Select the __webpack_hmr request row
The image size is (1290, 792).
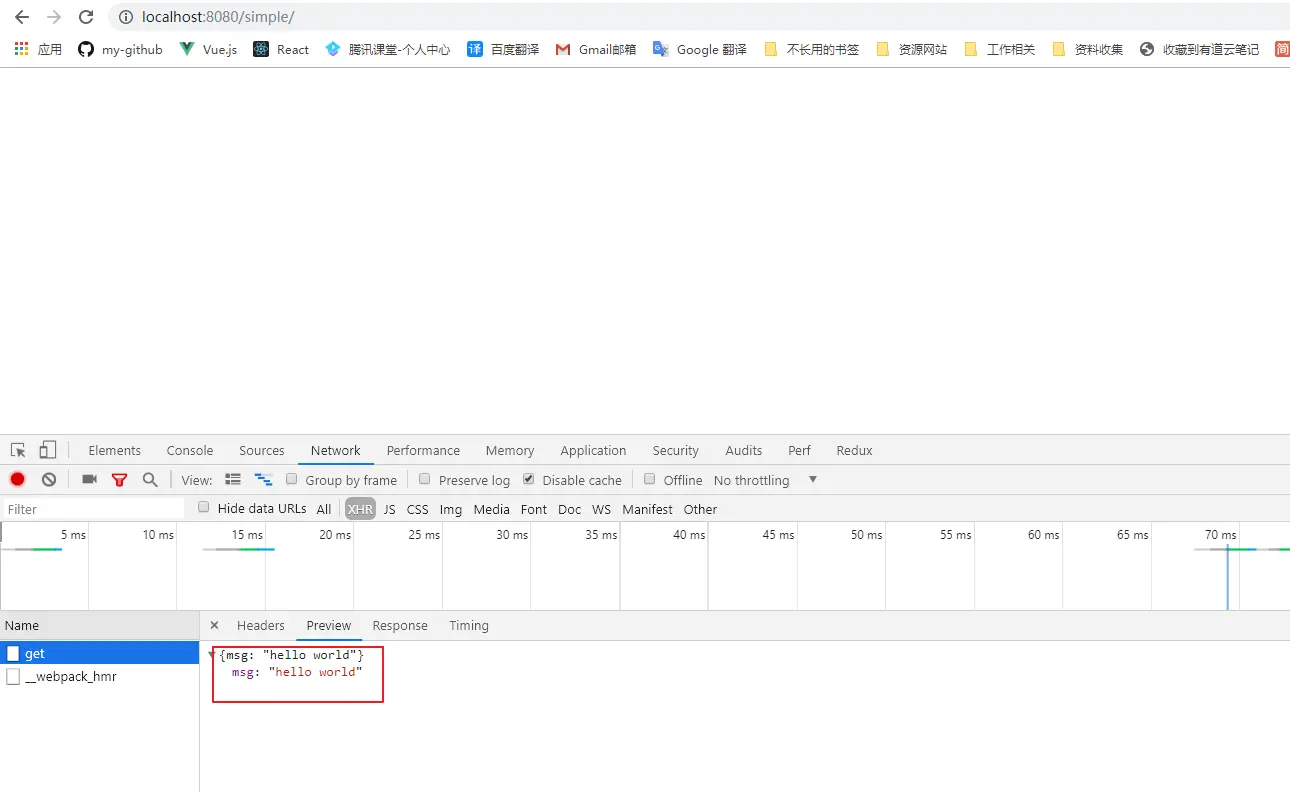point(100,677)
